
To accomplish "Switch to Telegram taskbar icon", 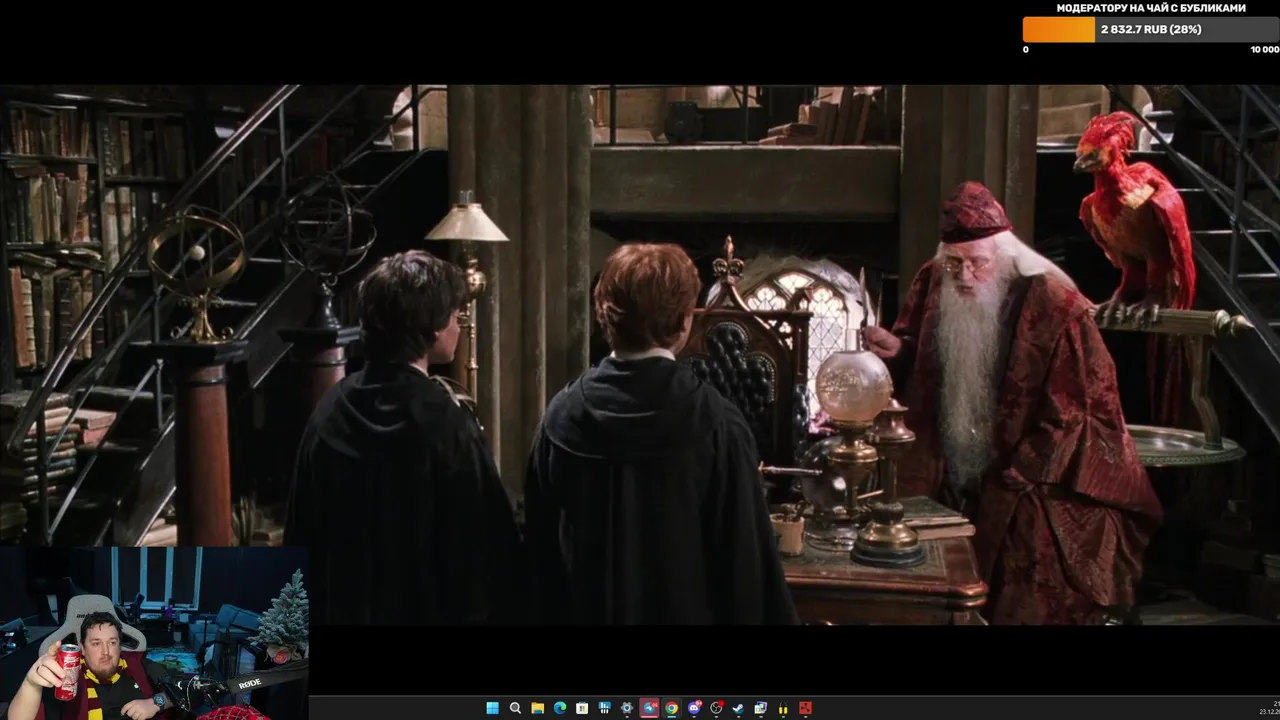I will point(649,708).
